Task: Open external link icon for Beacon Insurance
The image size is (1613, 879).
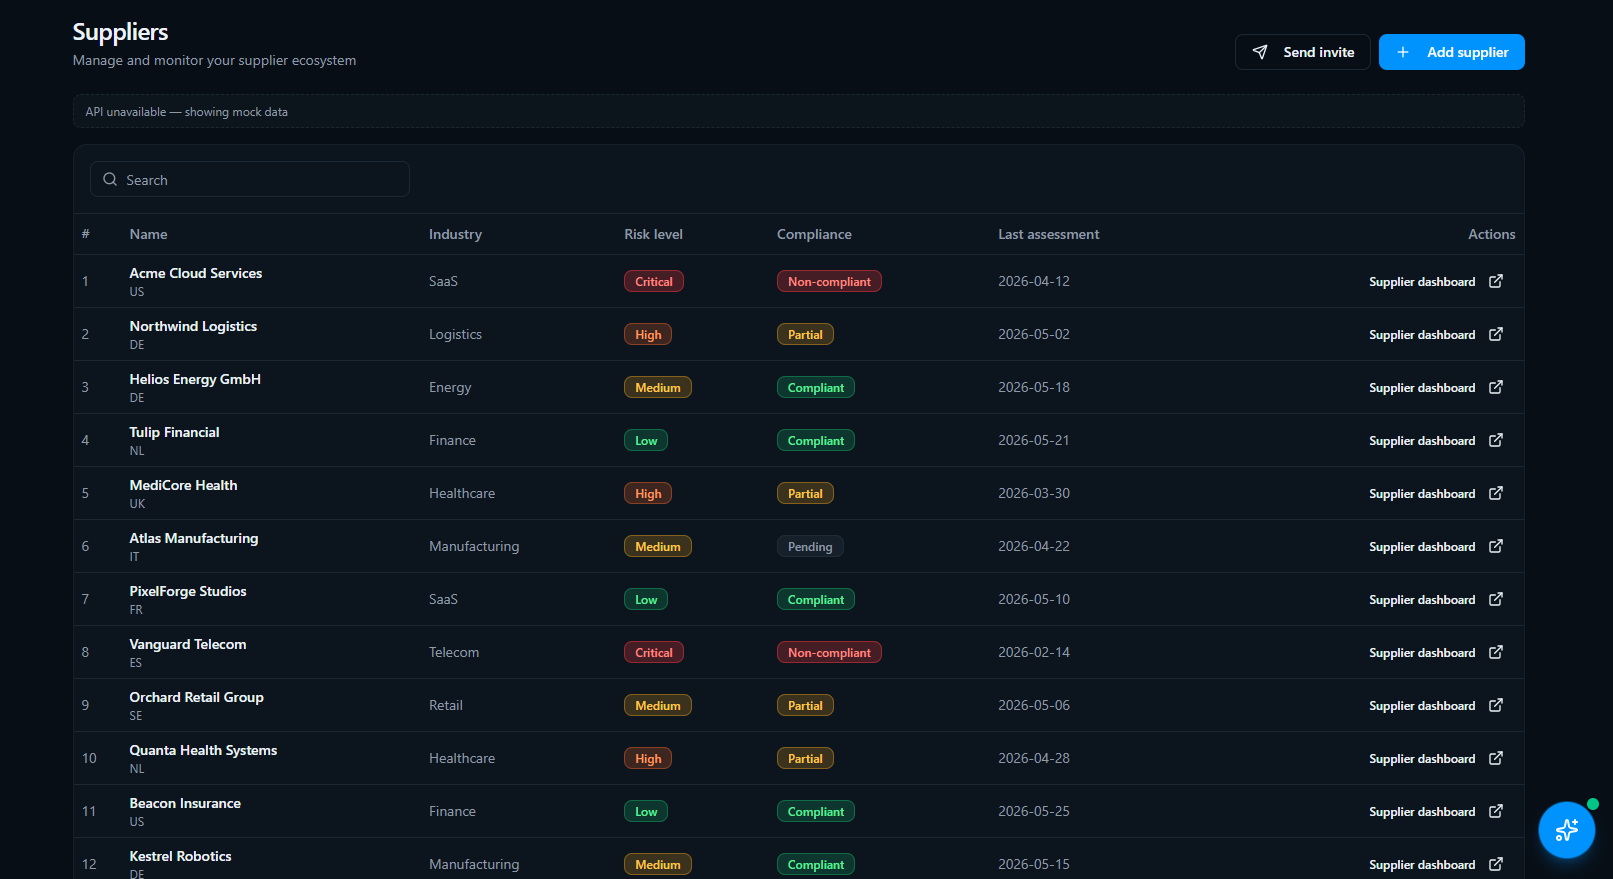Action: click(1496, 811)
